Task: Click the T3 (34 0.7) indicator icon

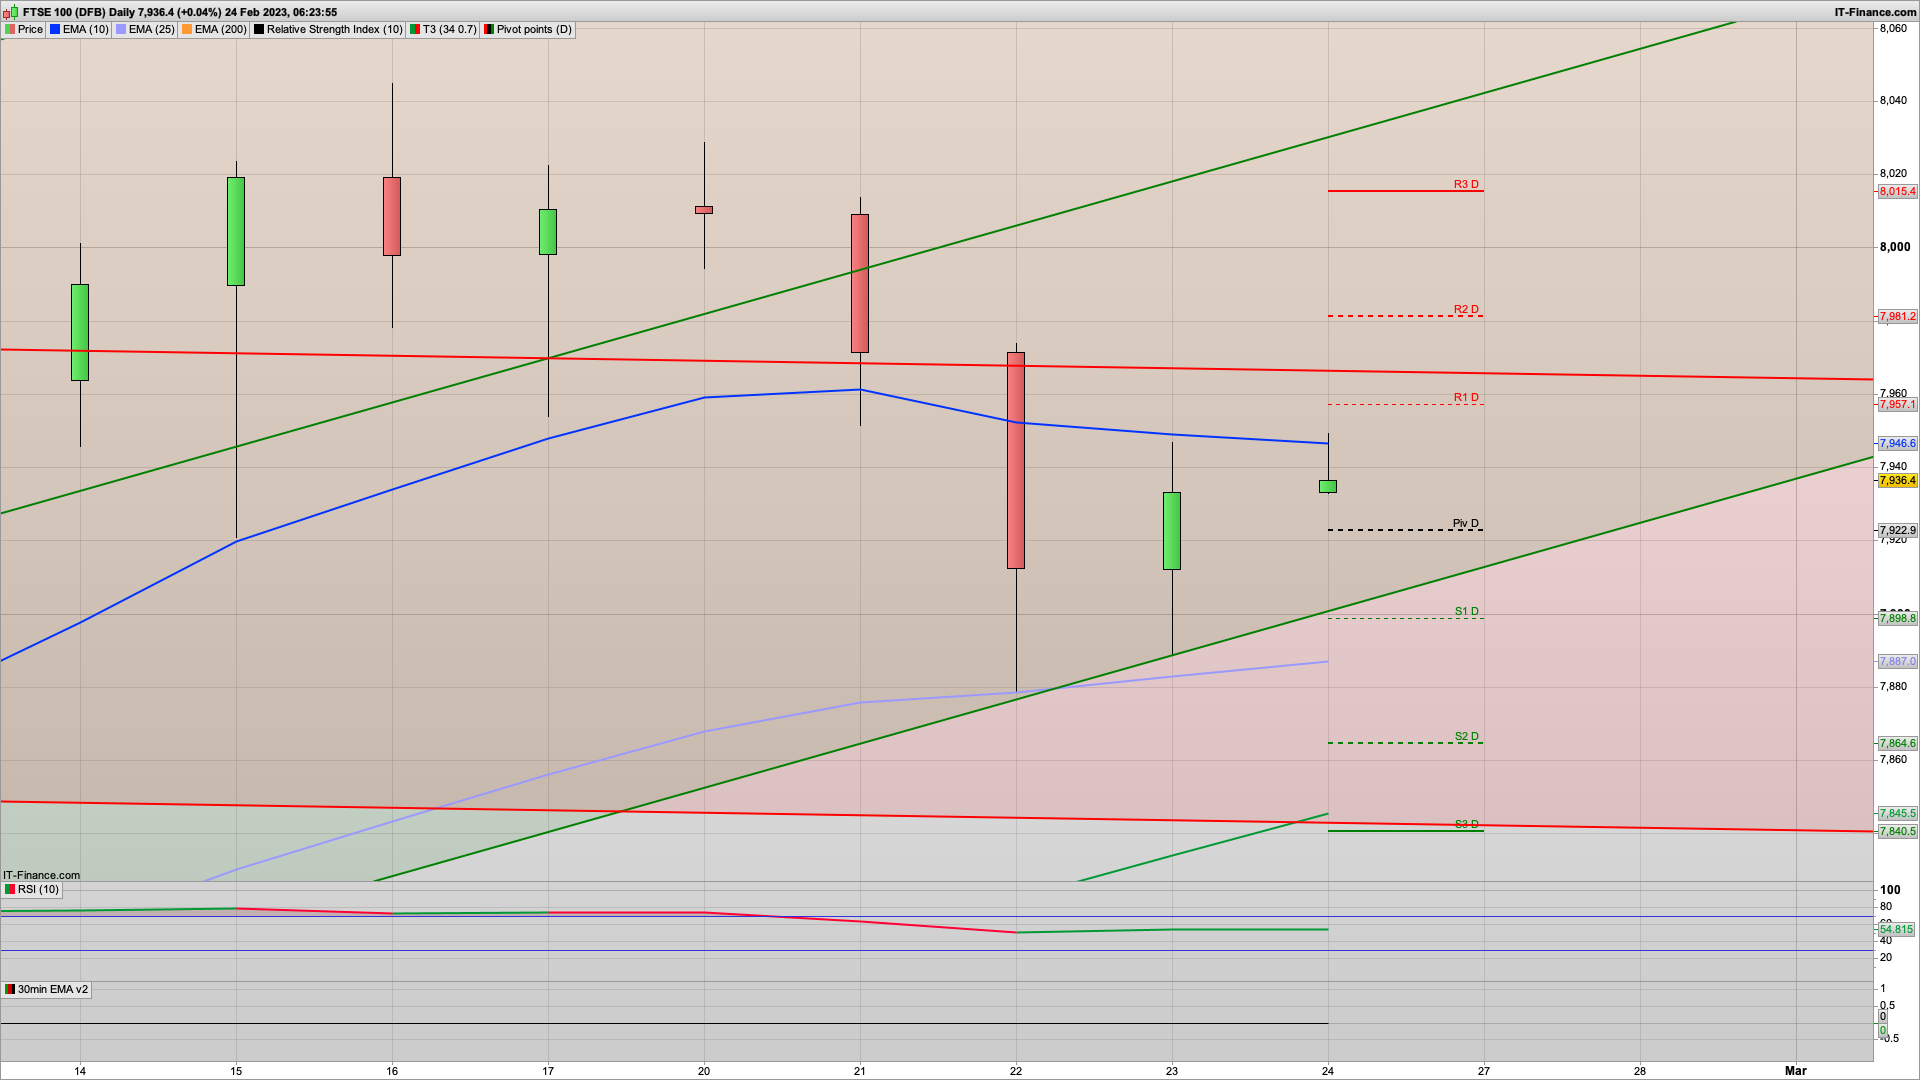Action: click(415, 30)
